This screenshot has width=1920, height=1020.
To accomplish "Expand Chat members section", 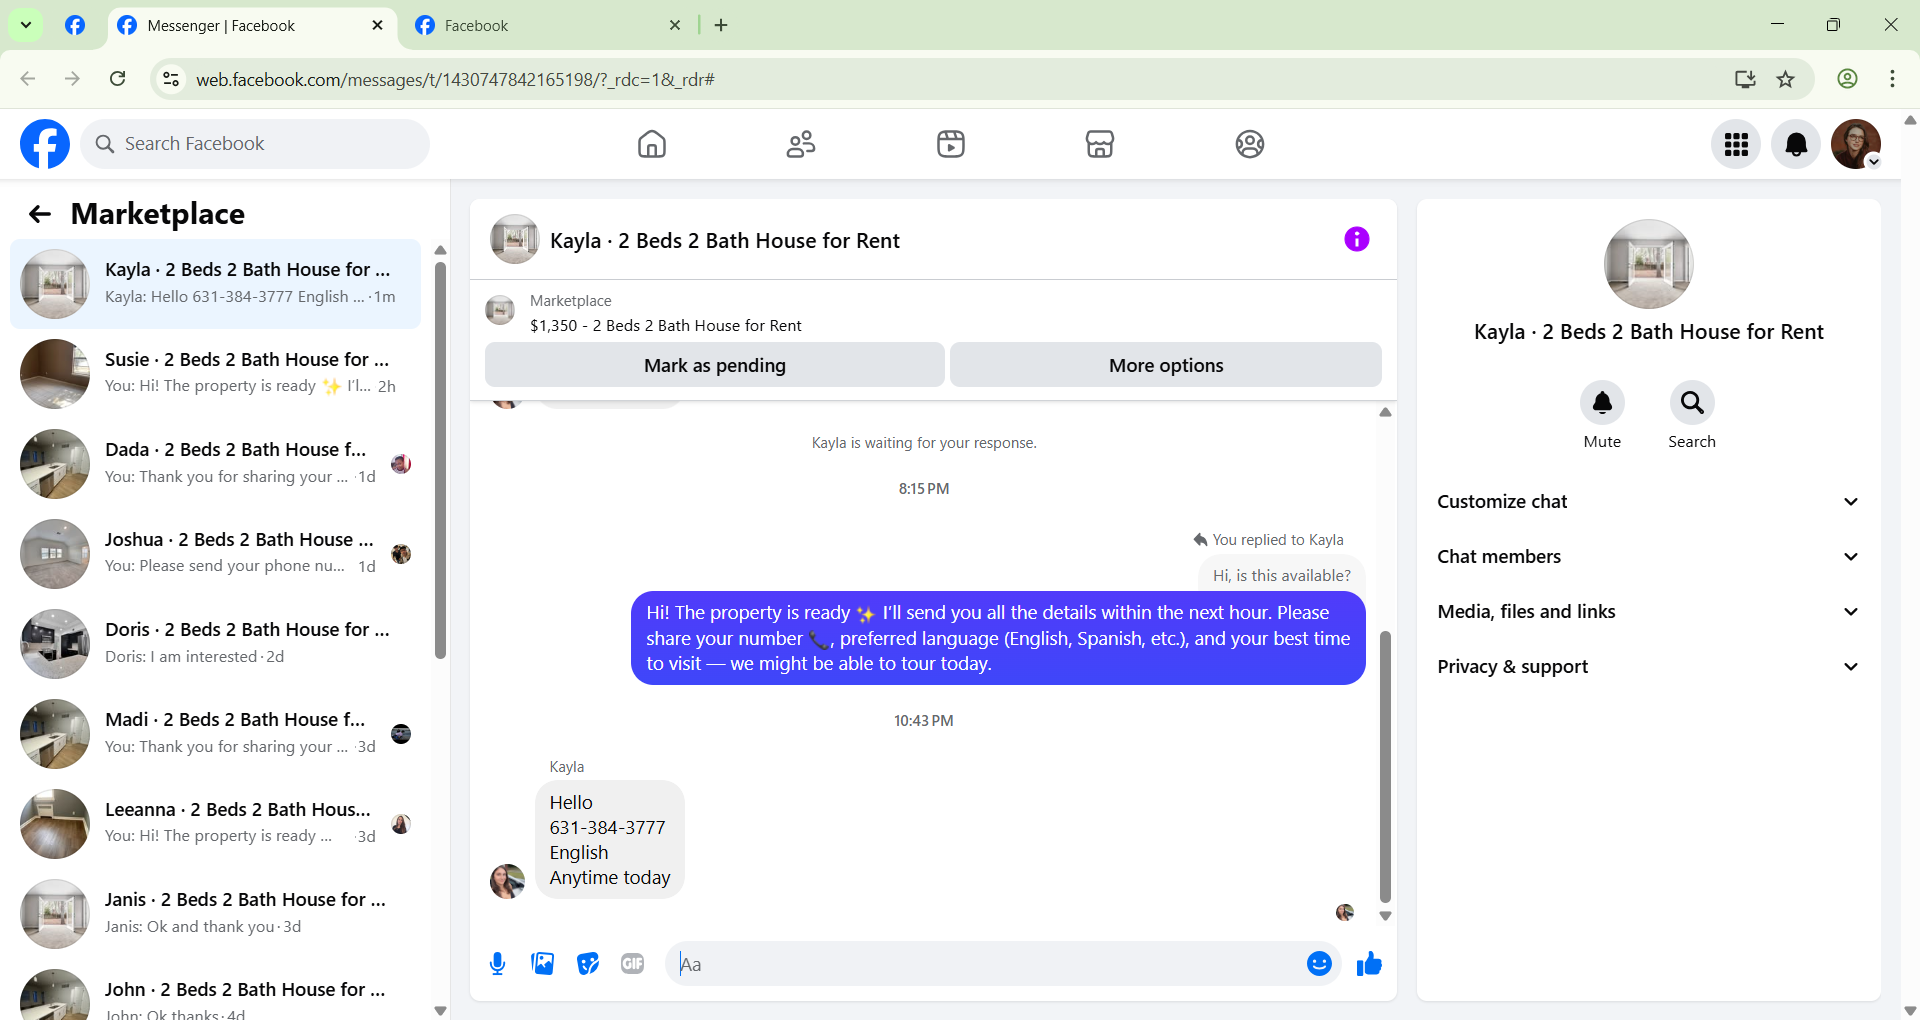I will [1648, 557].
